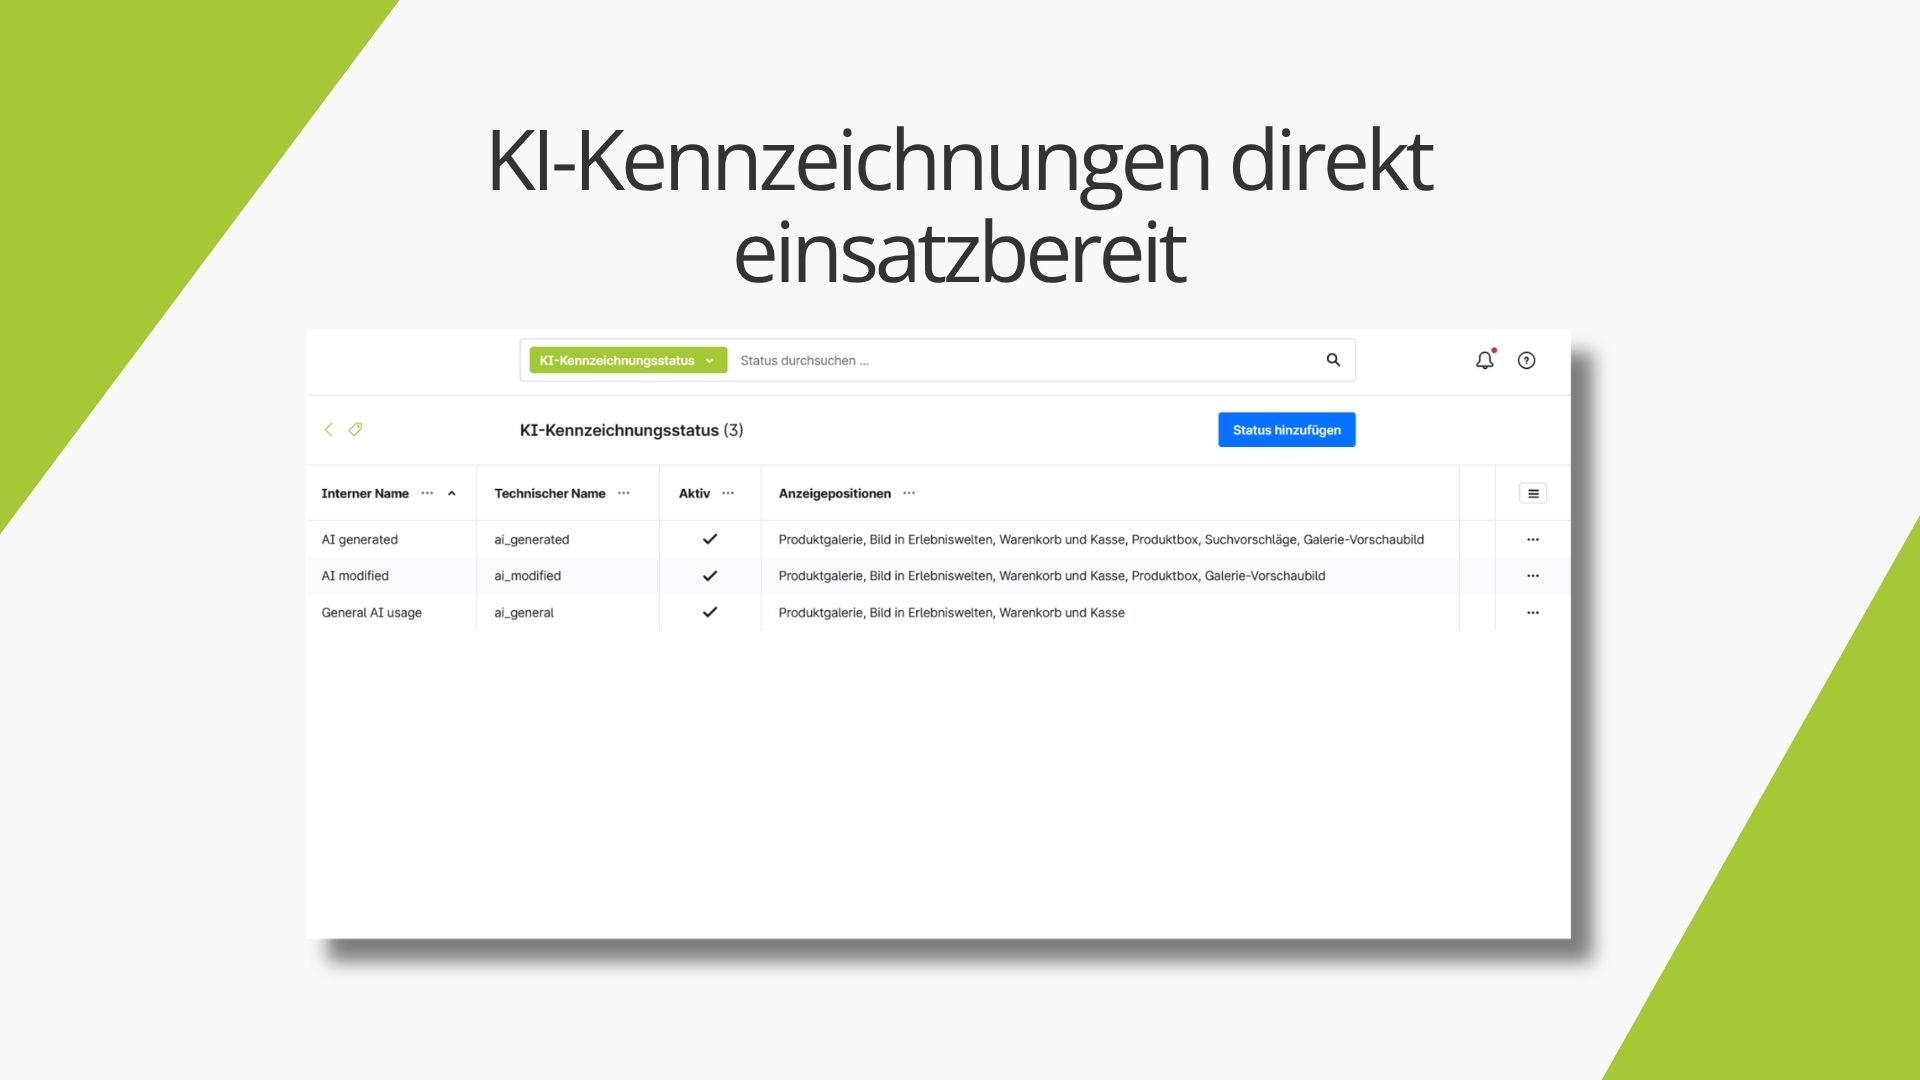1920x1080 pixels.
Task: Click the search magnifier icon
Action: tap(1333, 360)
